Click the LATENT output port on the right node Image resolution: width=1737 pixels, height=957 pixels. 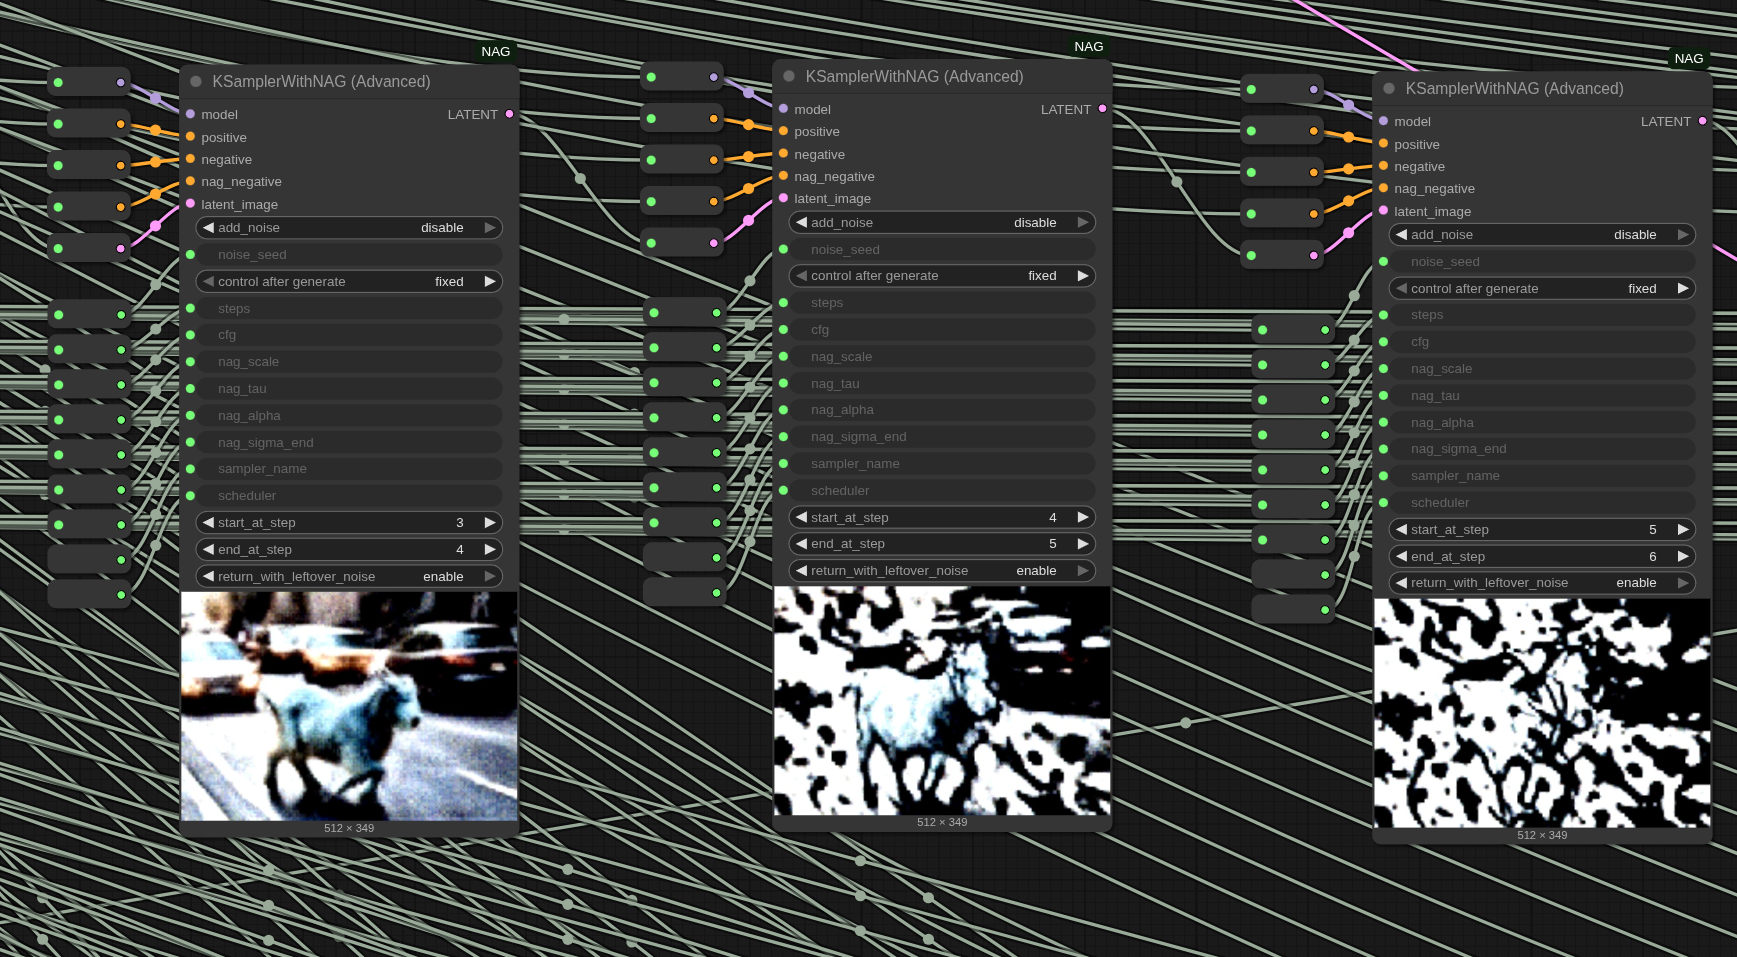click(x=1702, y=121)
